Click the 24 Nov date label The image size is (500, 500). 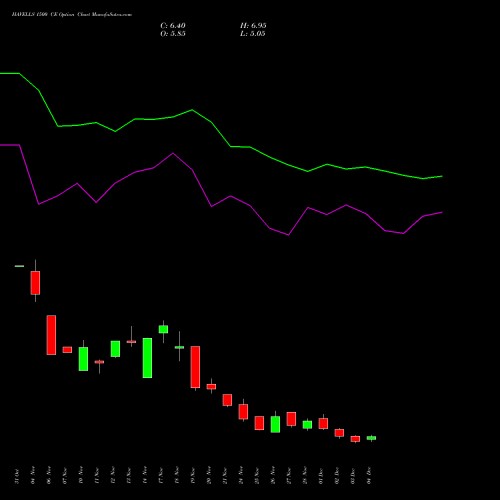click(x=241, y=476)
